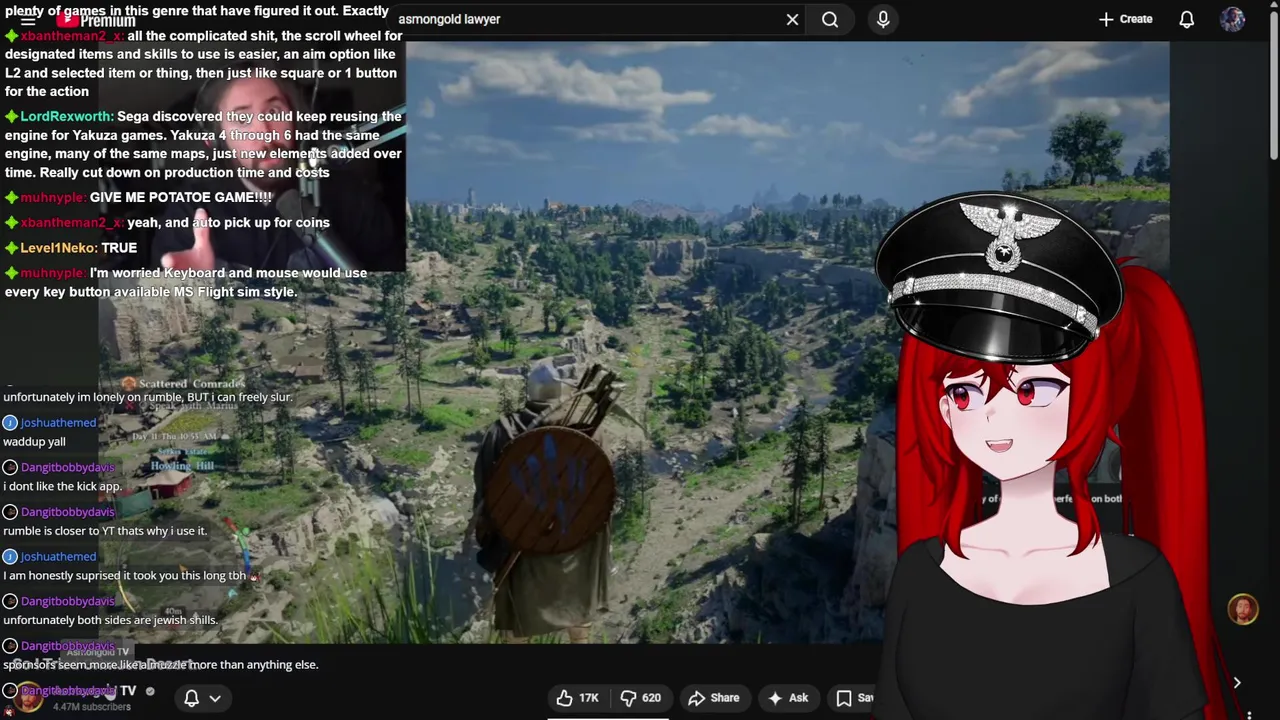Expand subscription notification chevron dropdown
The height and width of the screenshot is (720, 1280).
(215, 698)
